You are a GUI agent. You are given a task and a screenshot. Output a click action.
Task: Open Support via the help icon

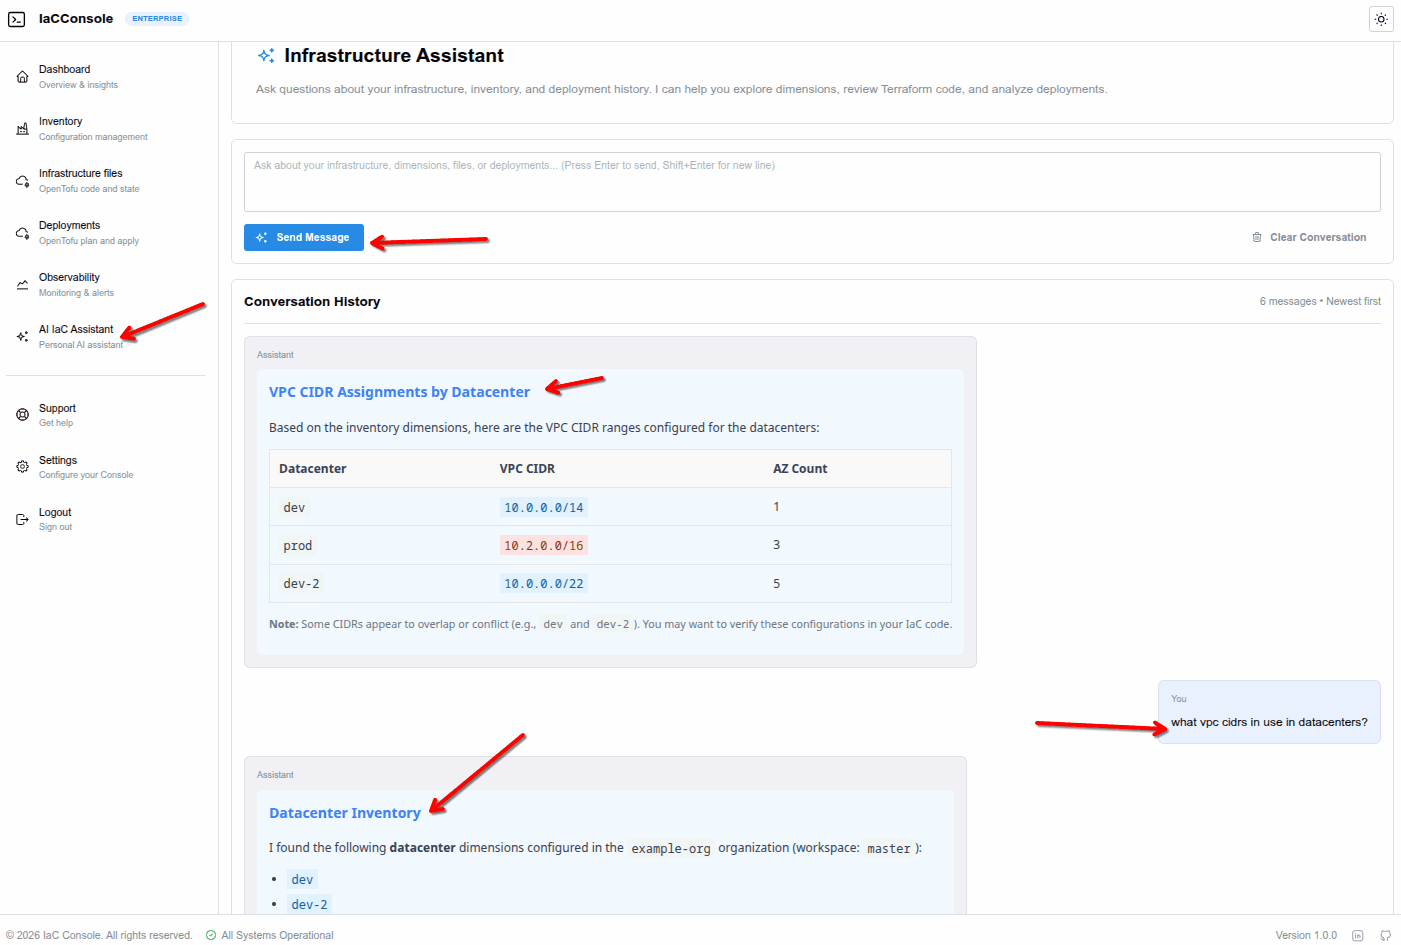coord(21,415)
